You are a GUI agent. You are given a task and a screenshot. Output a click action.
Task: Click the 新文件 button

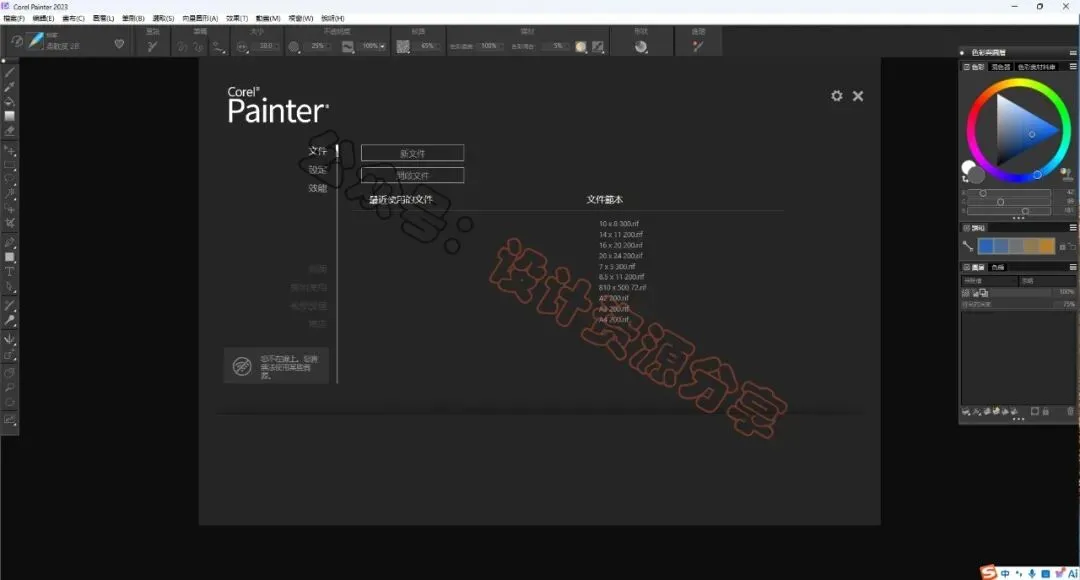[x=412, y=153]
